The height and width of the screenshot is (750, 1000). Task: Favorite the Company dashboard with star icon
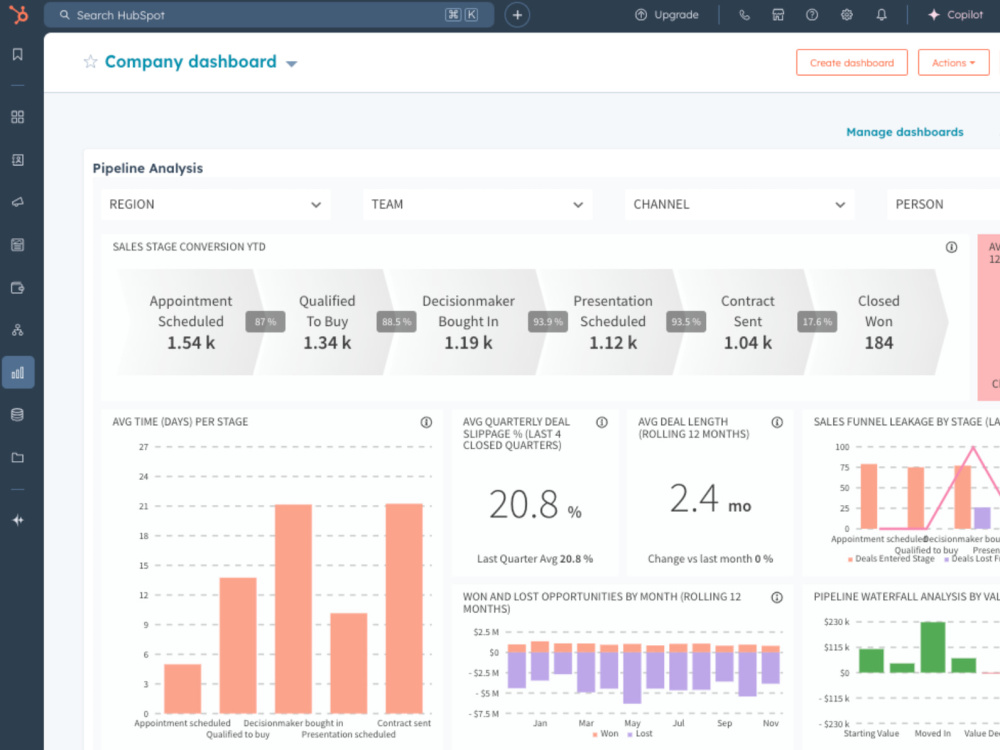(x=91, y=62)
